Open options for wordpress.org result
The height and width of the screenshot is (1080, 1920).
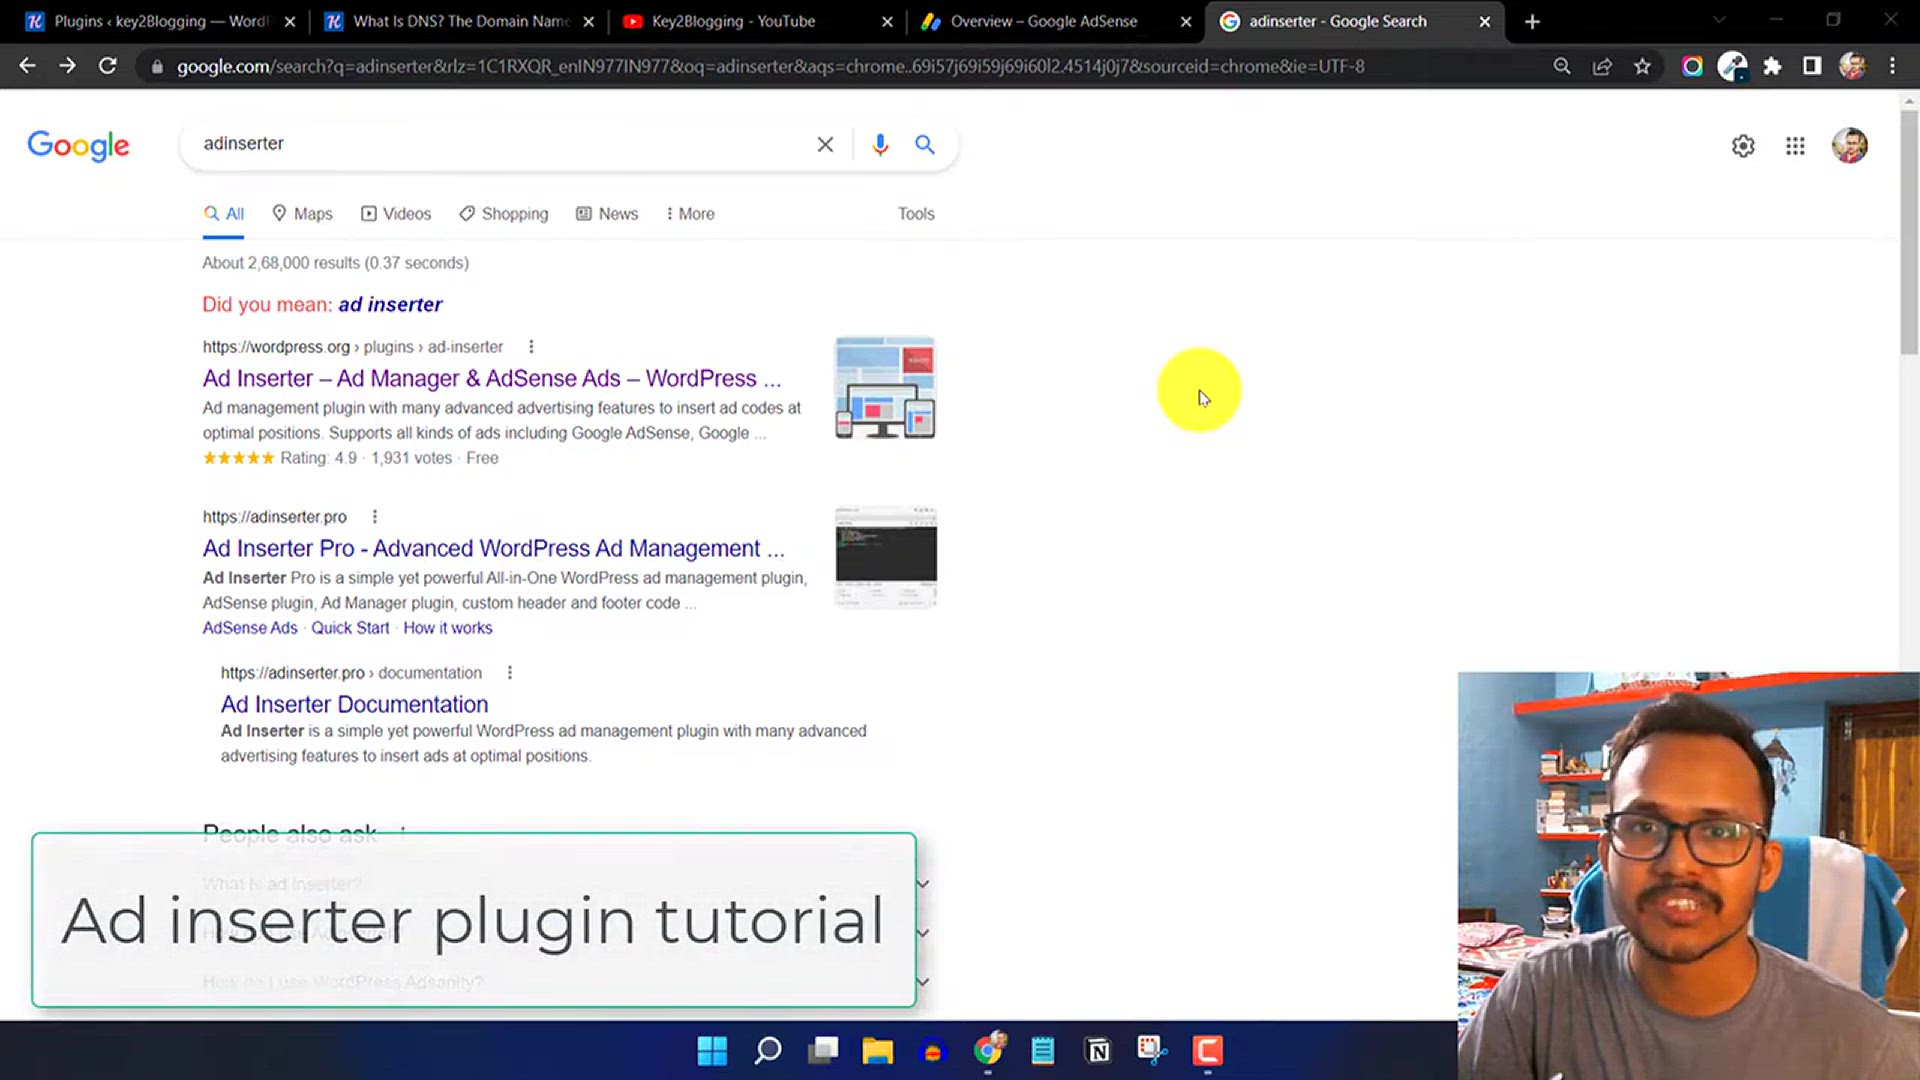point(531,347)
